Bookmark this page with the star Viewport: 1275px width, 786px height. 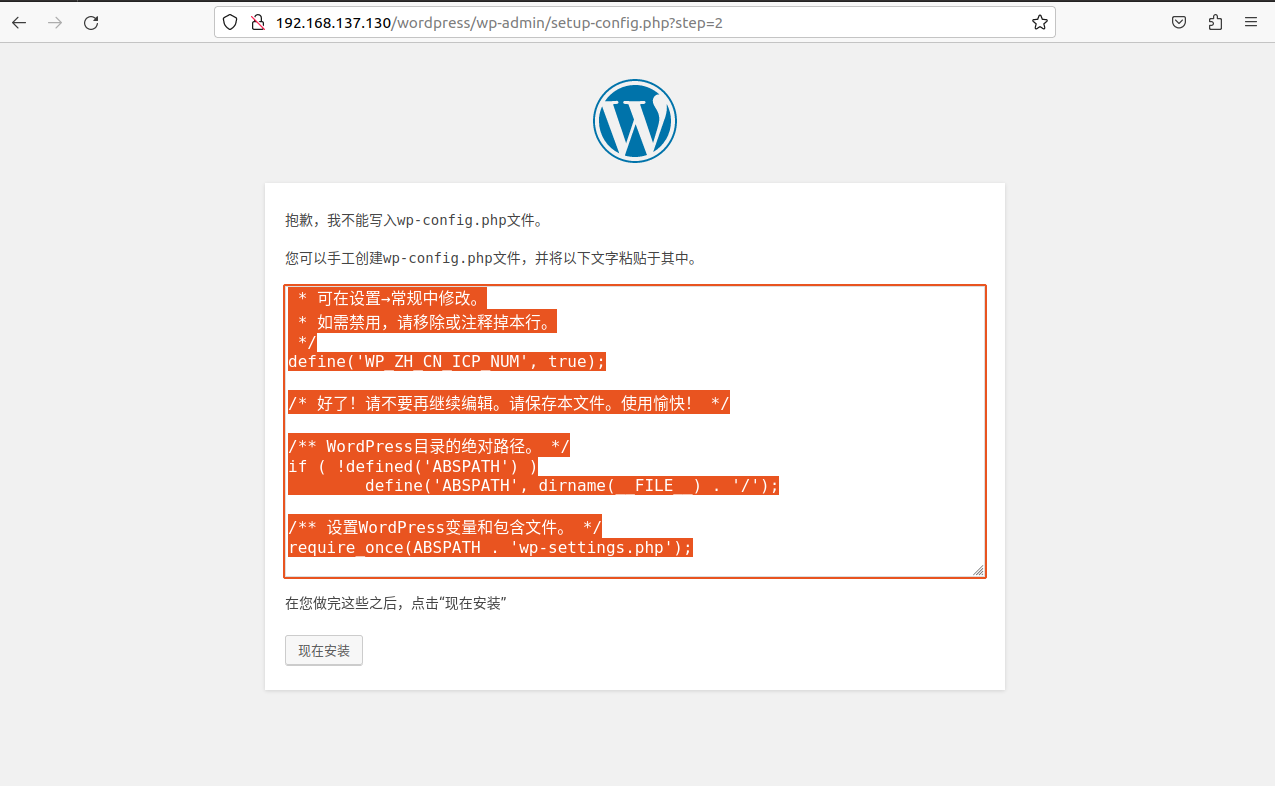[1039, 21]
